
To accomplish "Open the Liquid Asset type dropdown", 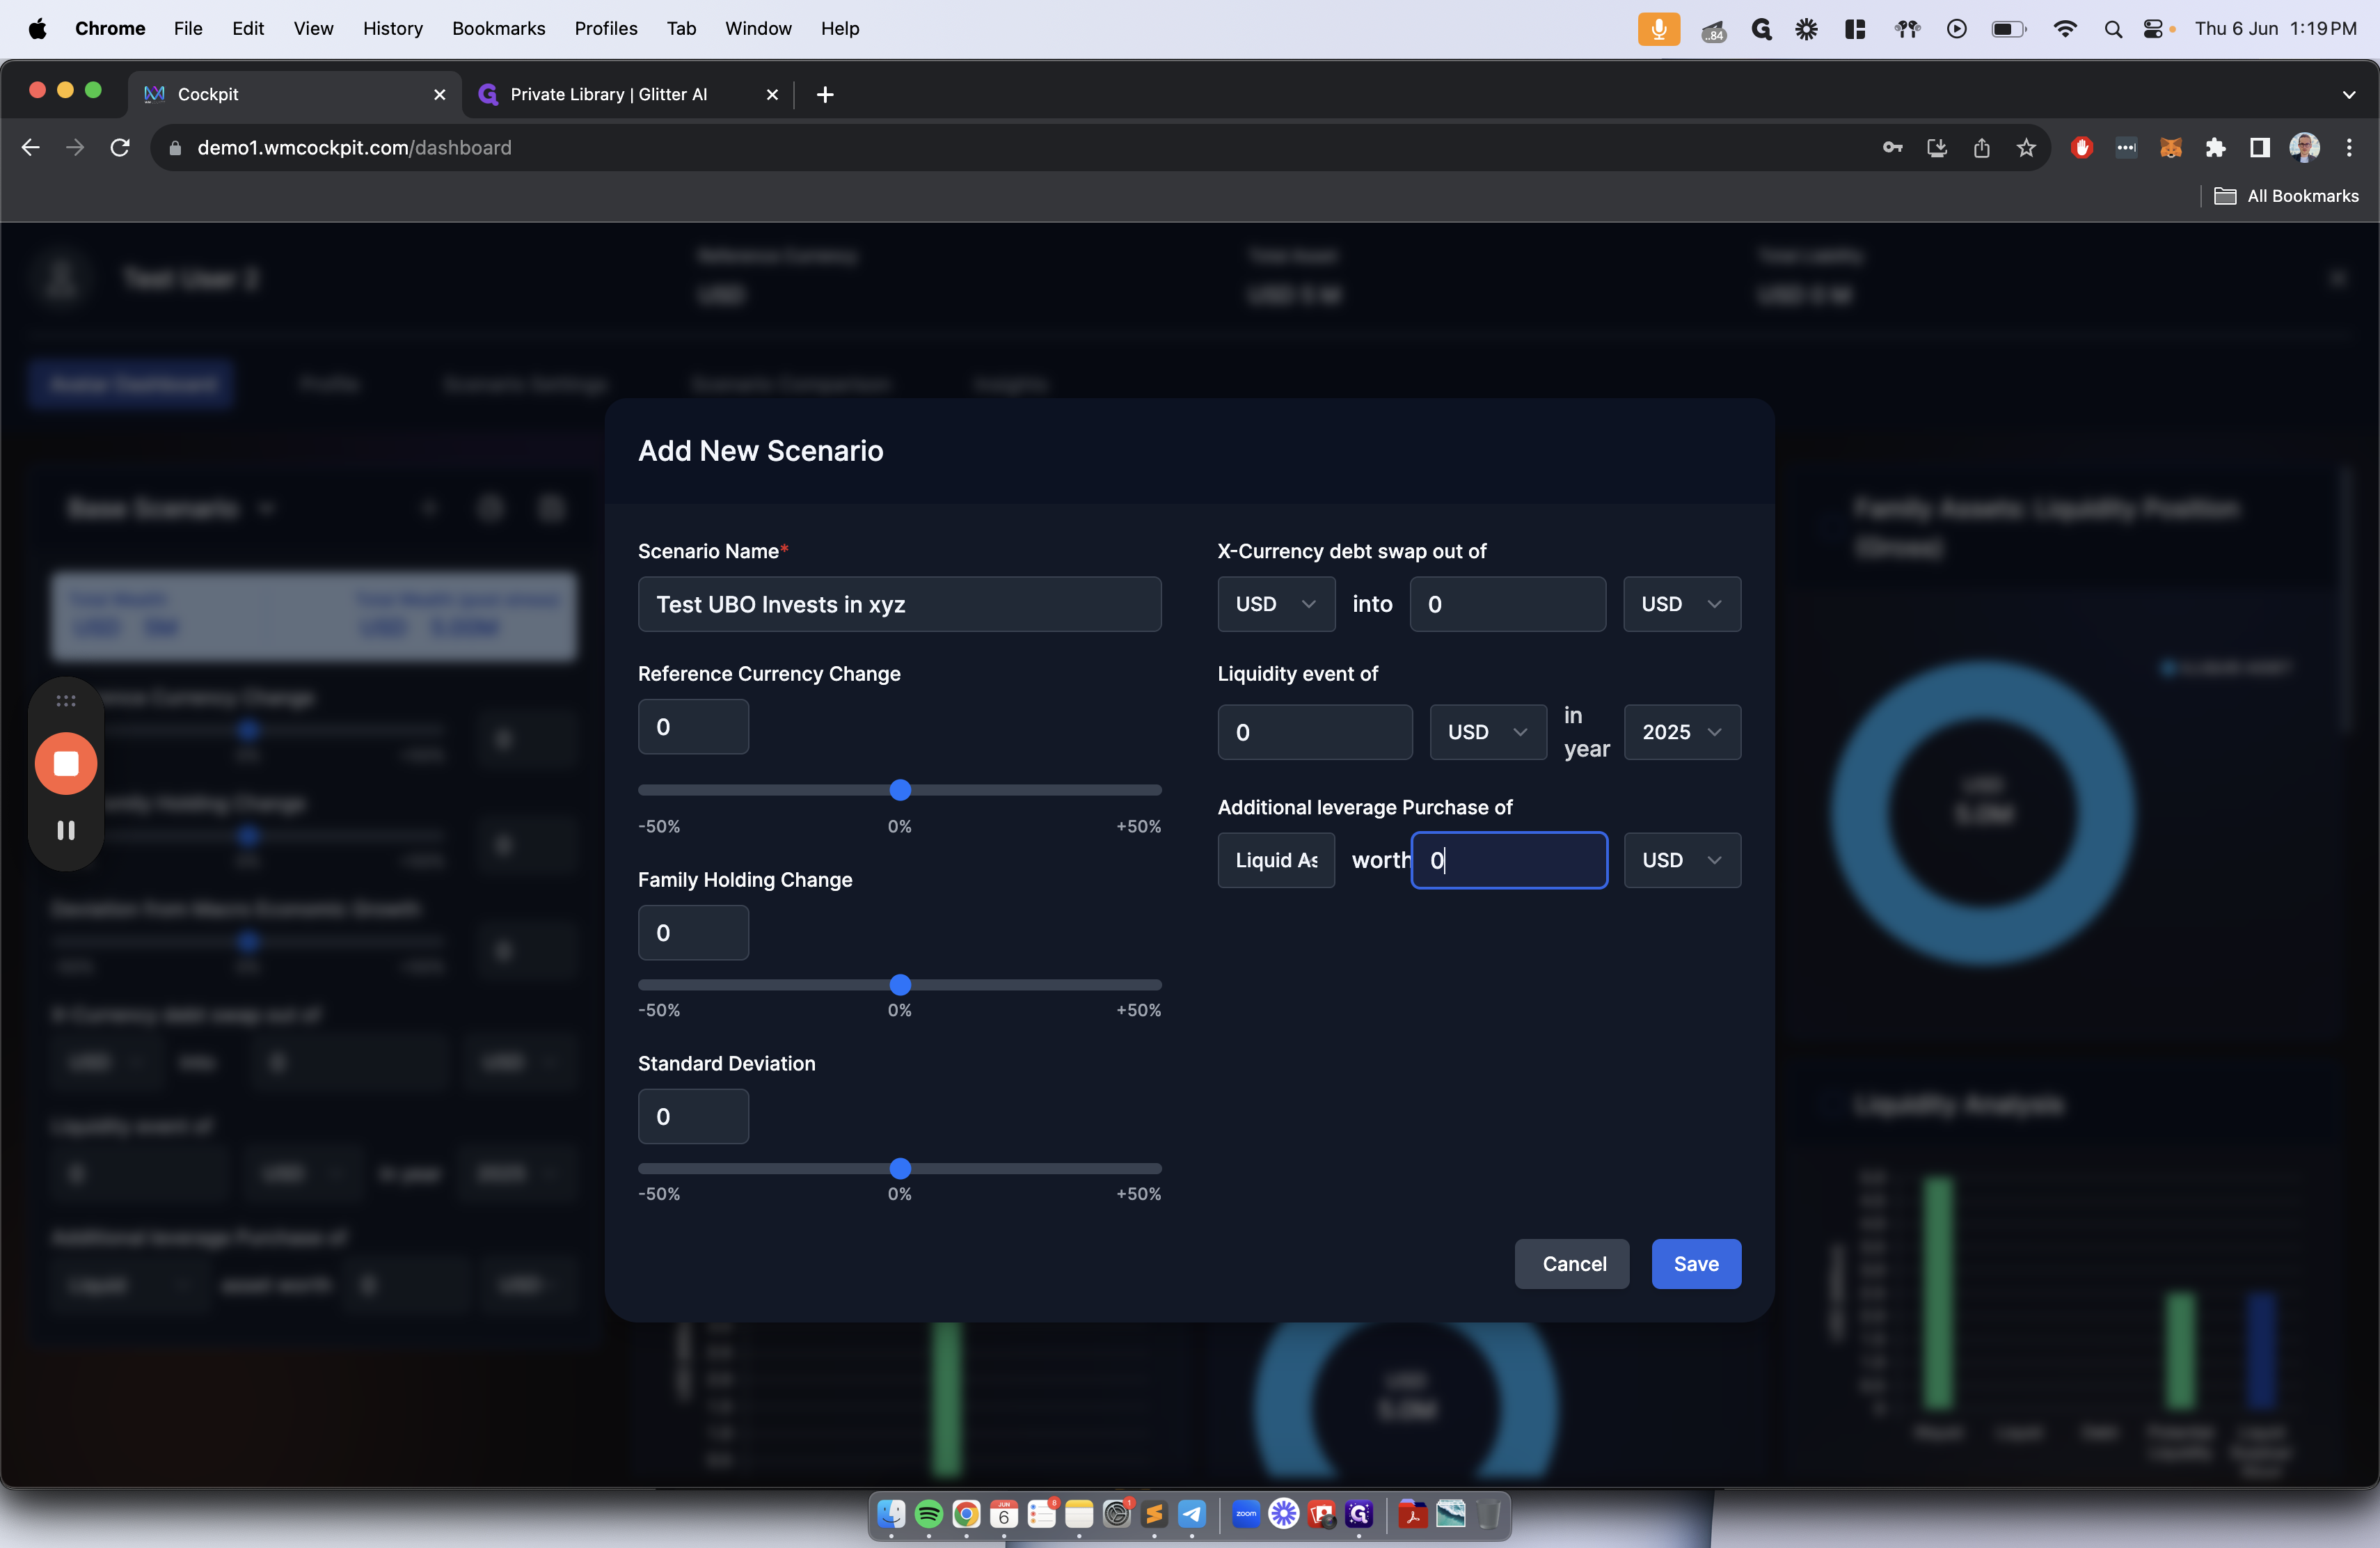I will pos(1276,860).
